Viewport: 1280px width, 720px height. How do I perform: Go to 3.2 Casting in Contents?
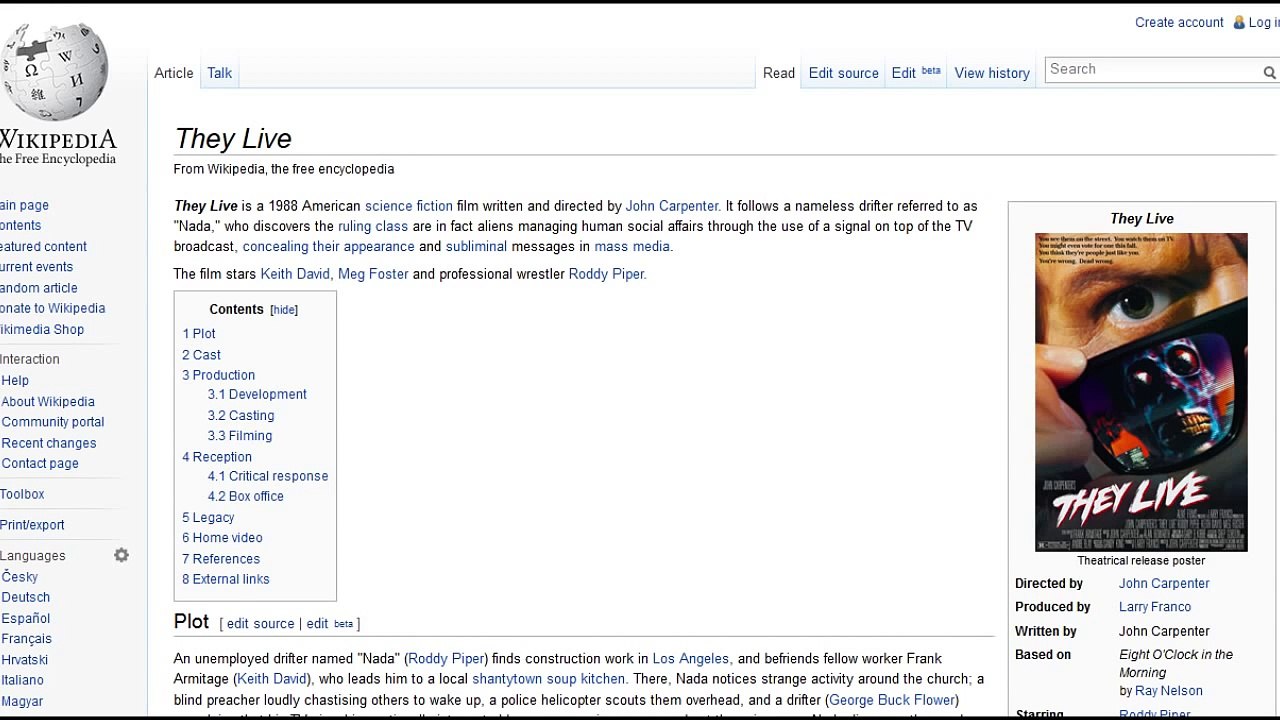[x=241, y=415]
